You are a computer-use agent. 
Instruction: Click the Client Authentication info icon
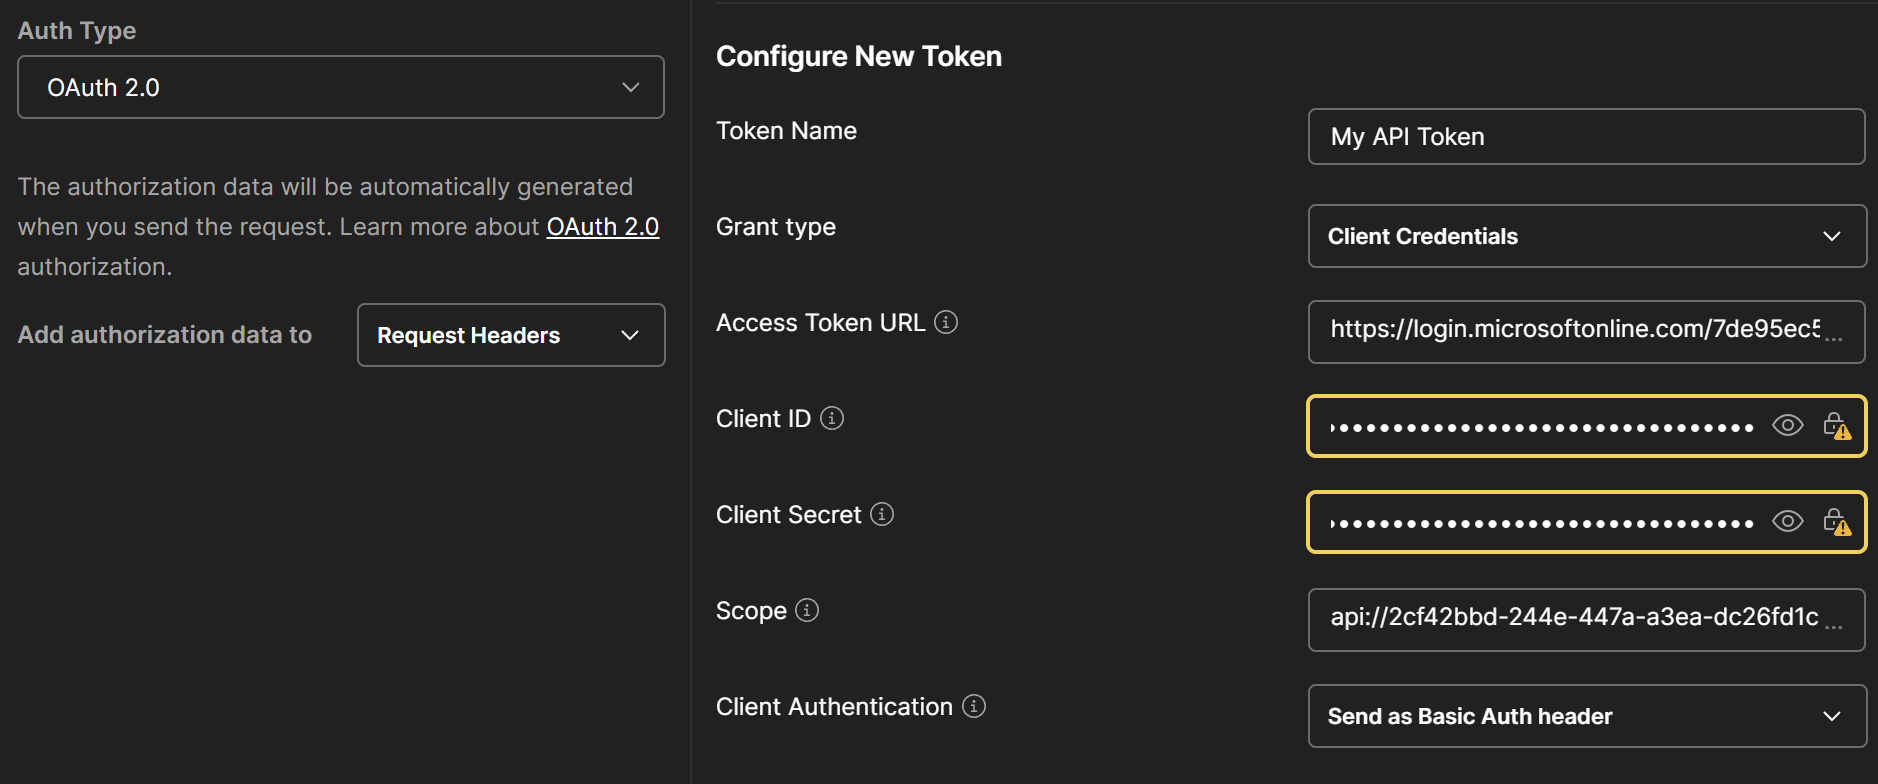click(x=973, y=706)
